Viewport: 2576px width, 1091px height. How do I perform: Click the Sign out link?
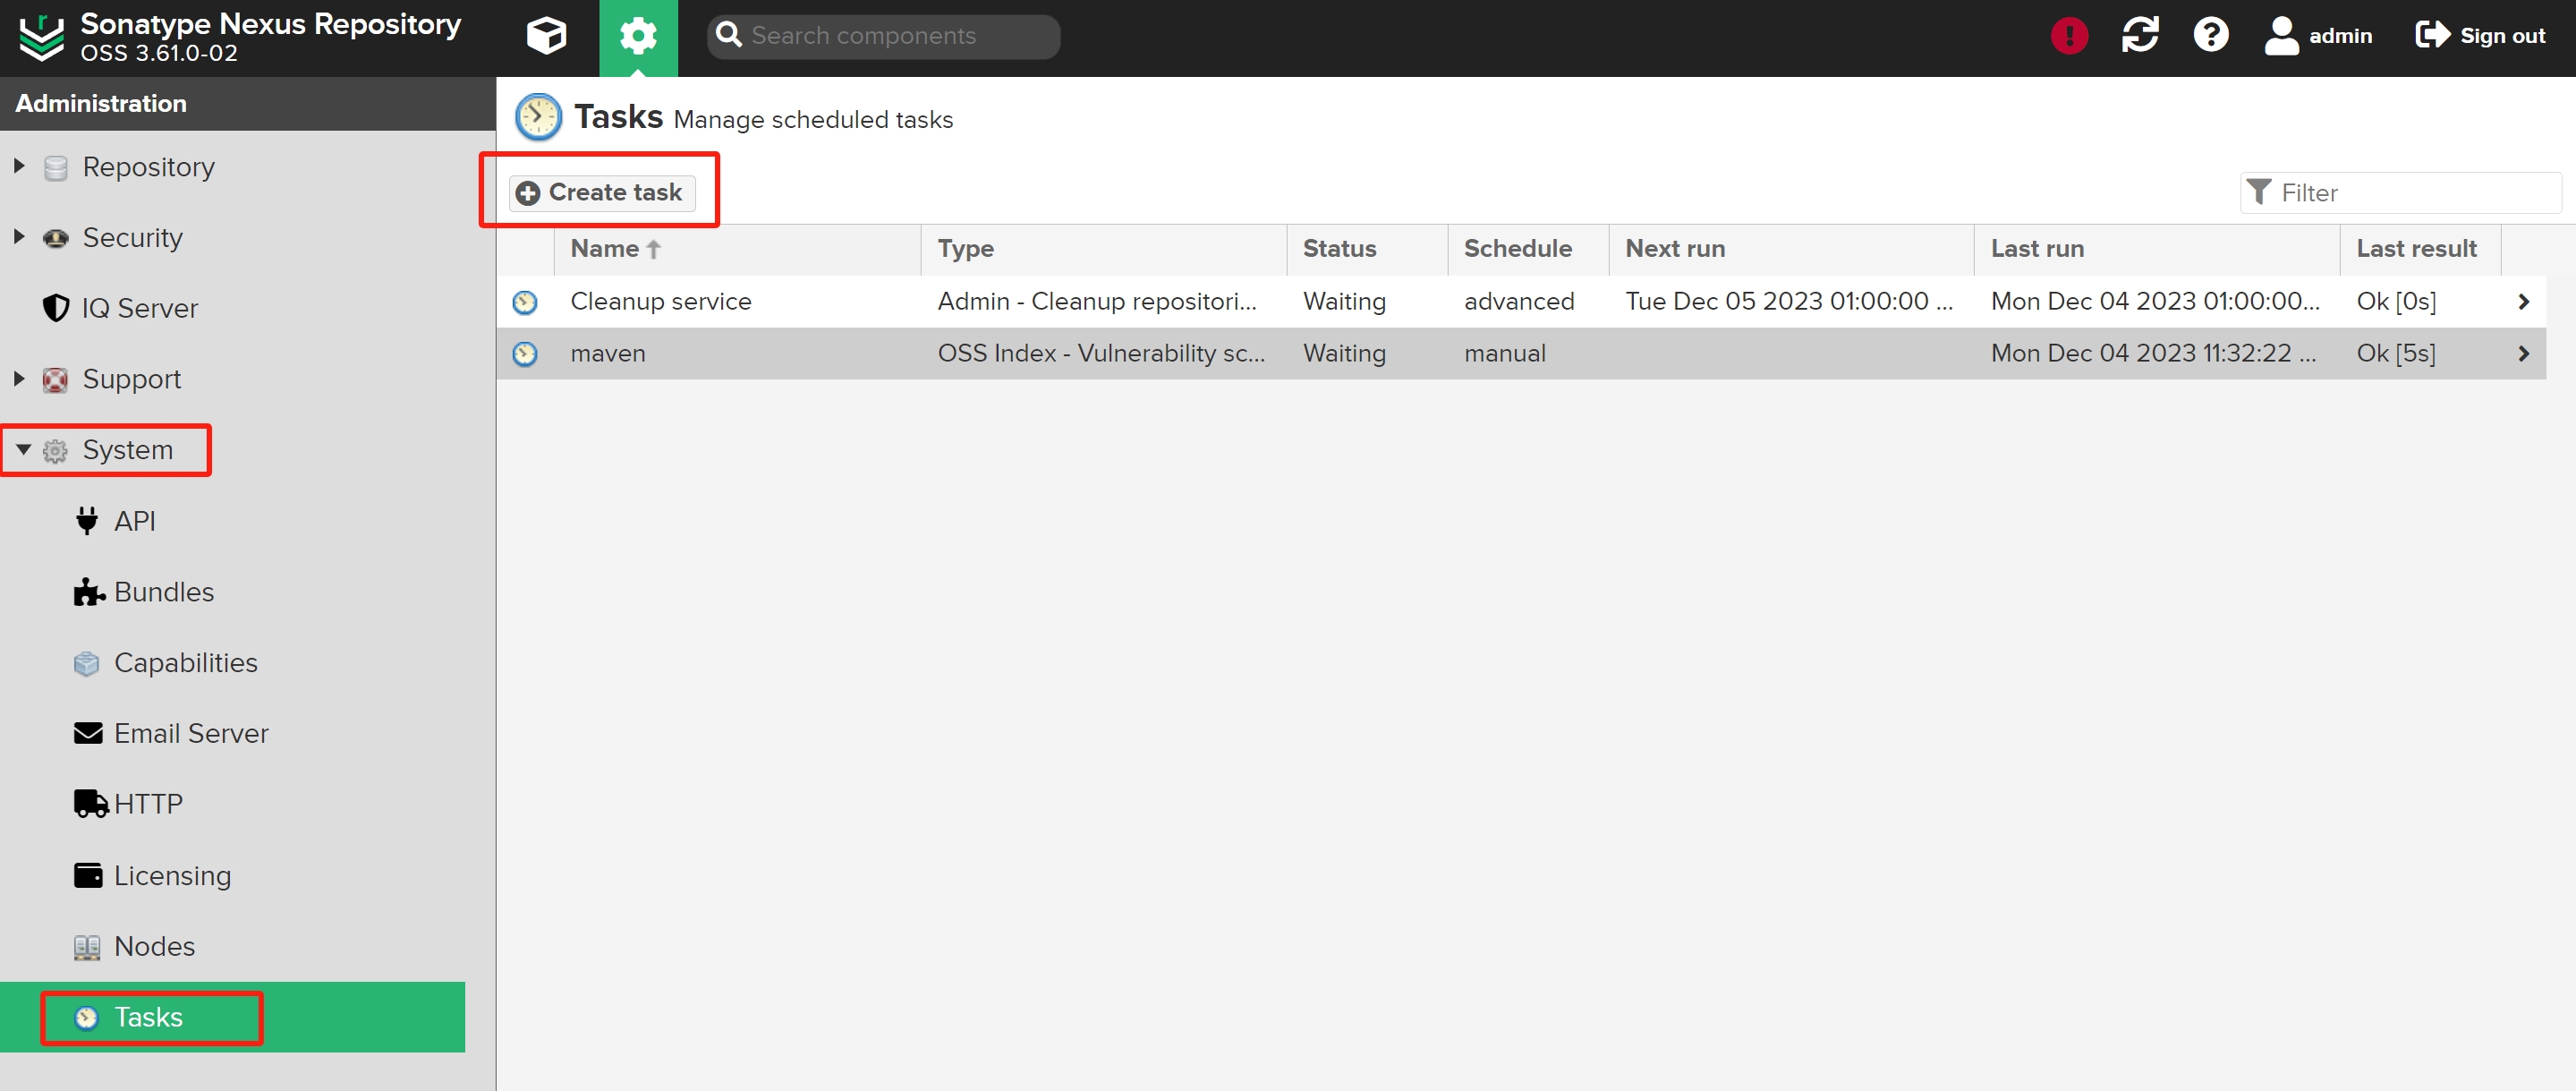2480,36
